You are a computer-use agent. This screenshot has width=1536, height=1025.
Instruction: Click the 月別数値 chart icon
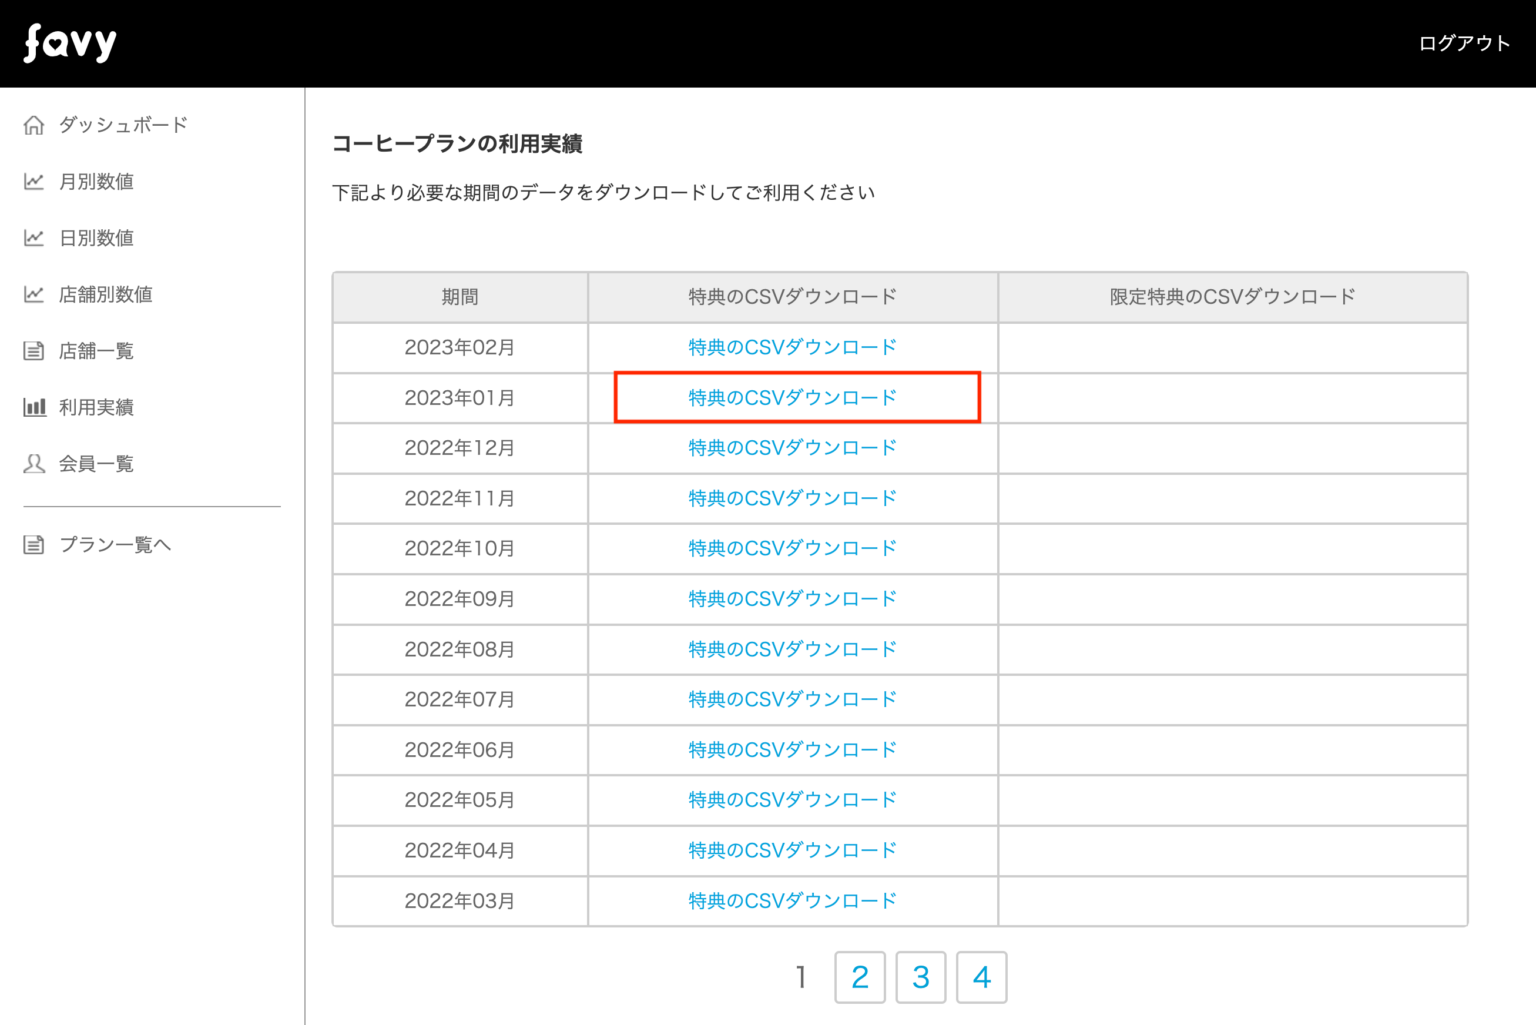pyautogui.click(x=35, y=181)
